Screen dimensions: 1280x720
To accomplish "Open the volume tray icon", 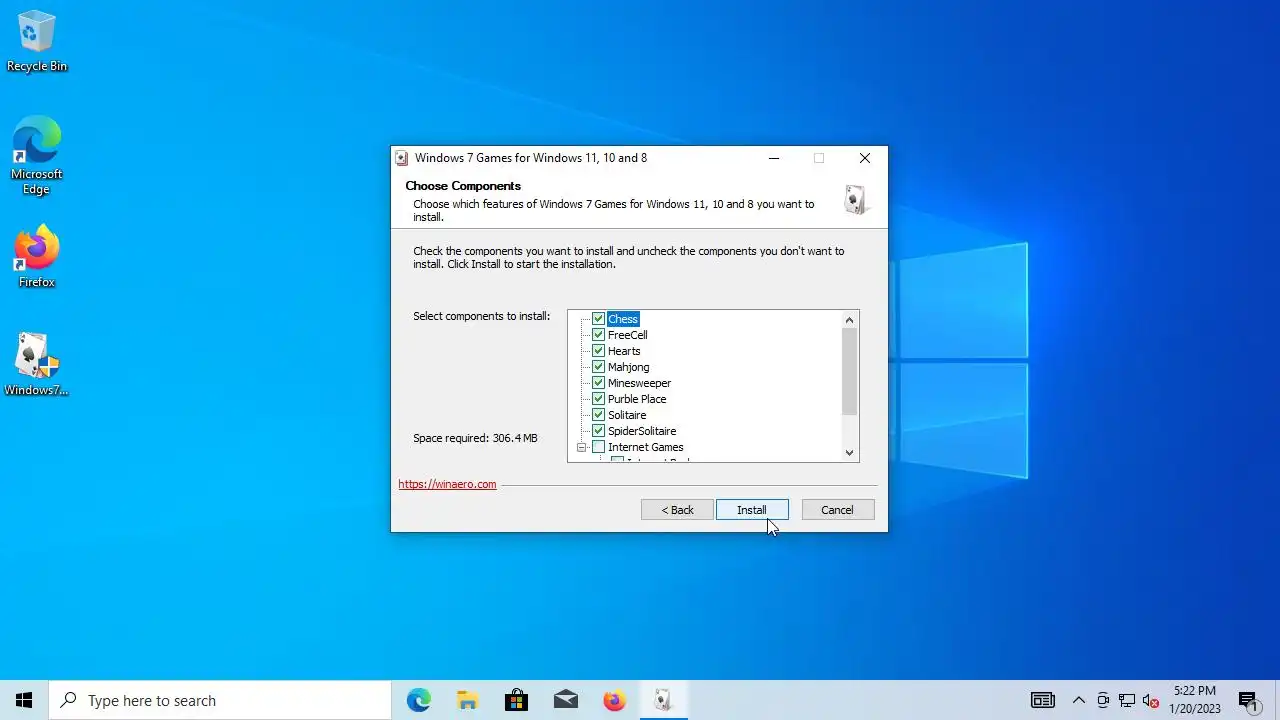I will 1151,700.
